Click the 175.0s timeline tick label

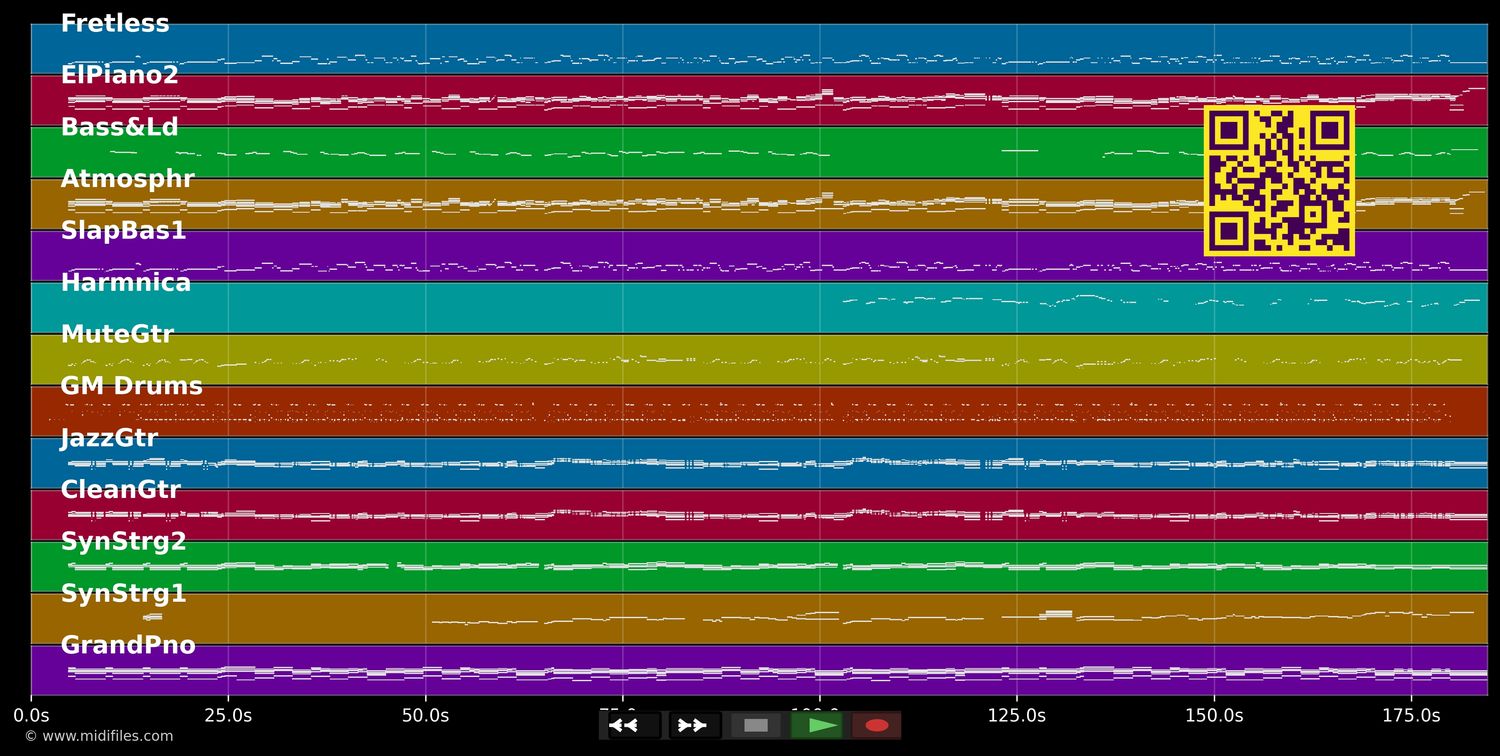click(x=1411, y=716)
